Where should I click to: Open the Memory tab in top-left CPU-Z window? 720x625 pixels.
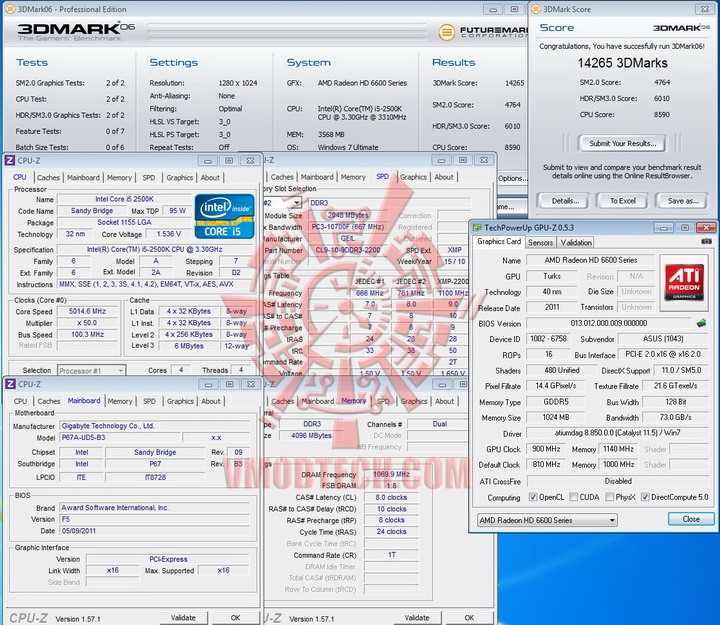tap(119, 177)
